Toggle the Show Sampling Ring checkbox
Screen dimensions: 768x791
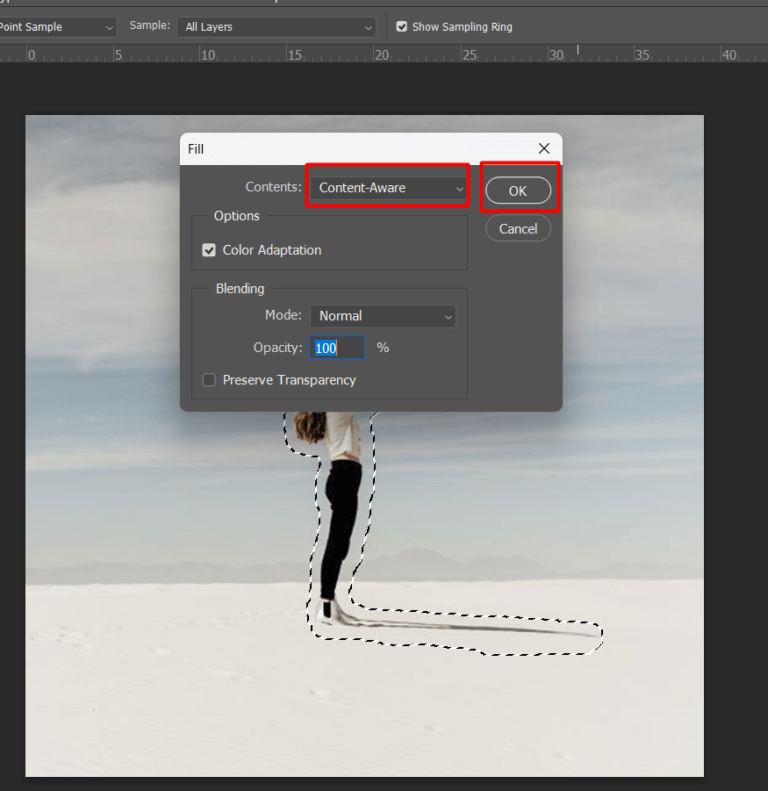[x=402, y=27]
